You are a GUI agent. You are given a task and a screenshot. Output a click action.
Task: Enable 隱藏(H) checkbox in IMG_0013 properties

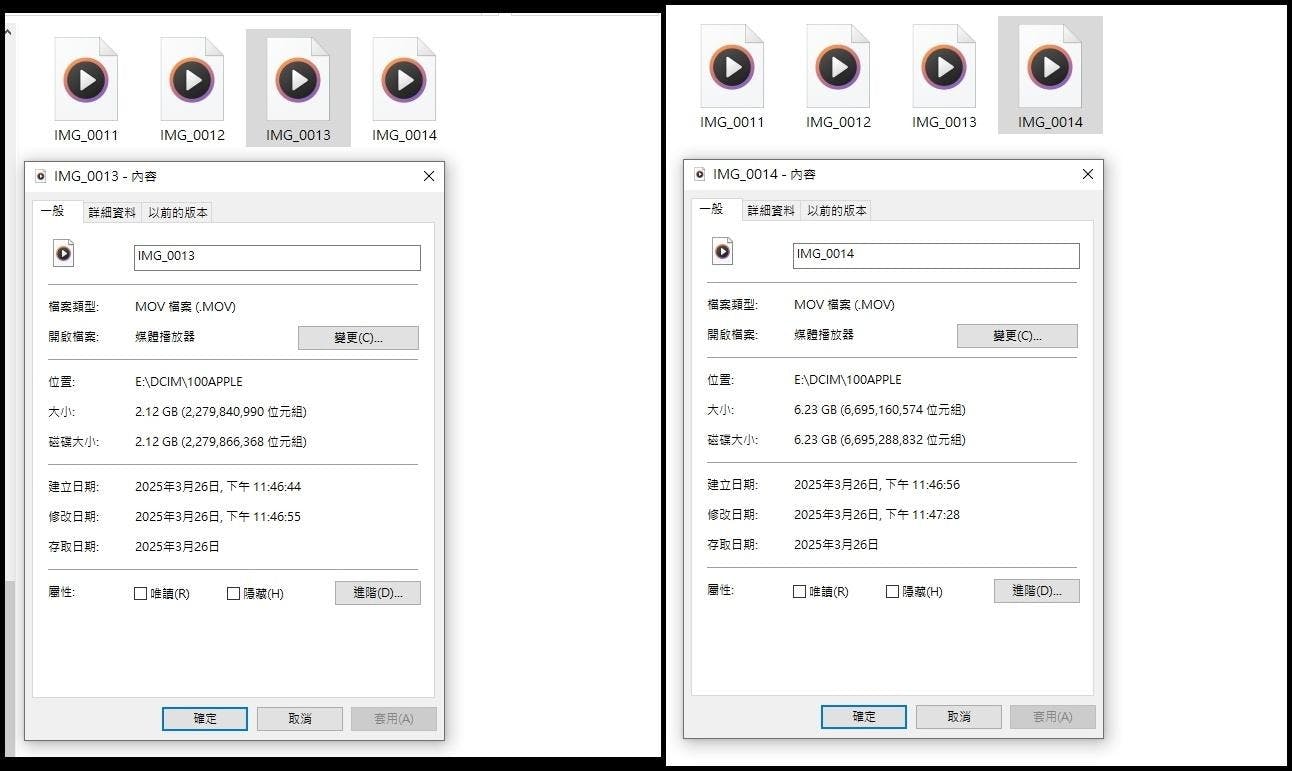(233, 593)
